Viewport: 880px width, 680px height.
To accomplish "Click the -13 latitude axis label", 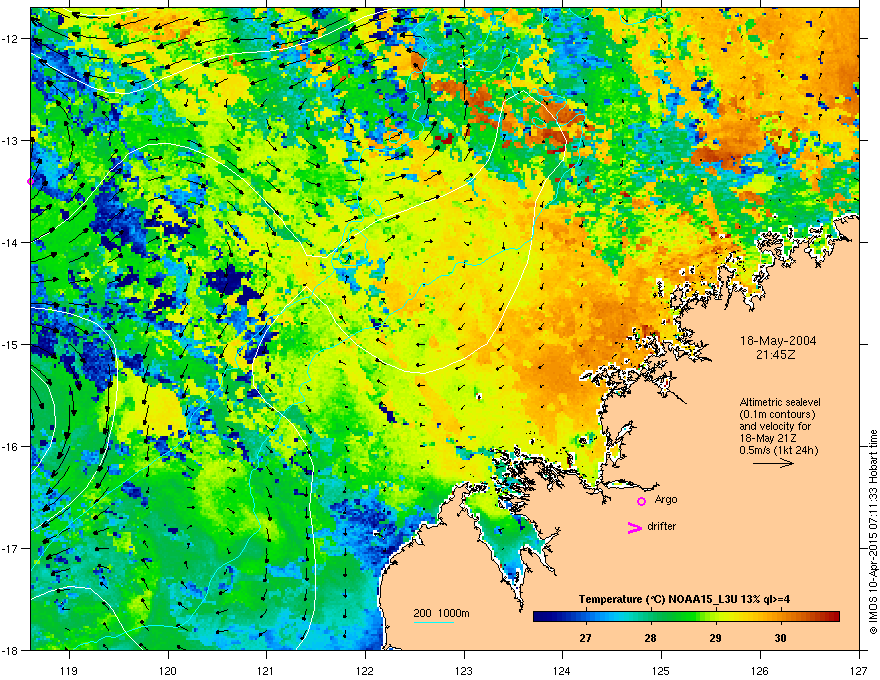I will (11, 140).
